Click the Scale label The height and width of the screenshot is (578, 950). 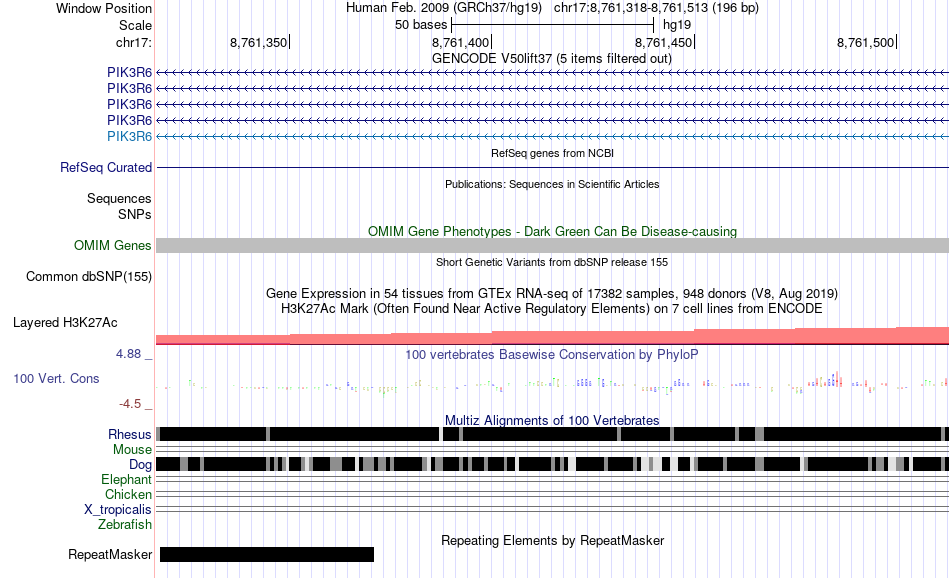tap(135, 25)
